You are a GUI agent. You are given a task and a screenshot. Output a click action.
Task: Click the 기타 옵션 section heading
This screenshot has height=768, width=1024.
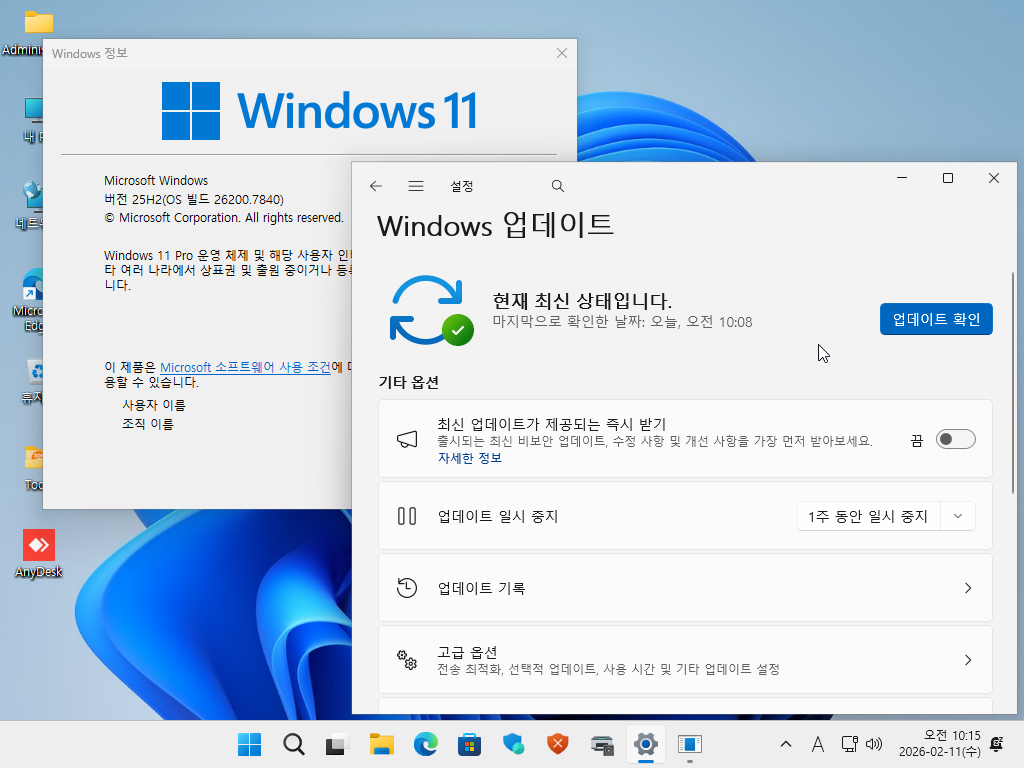409,382
